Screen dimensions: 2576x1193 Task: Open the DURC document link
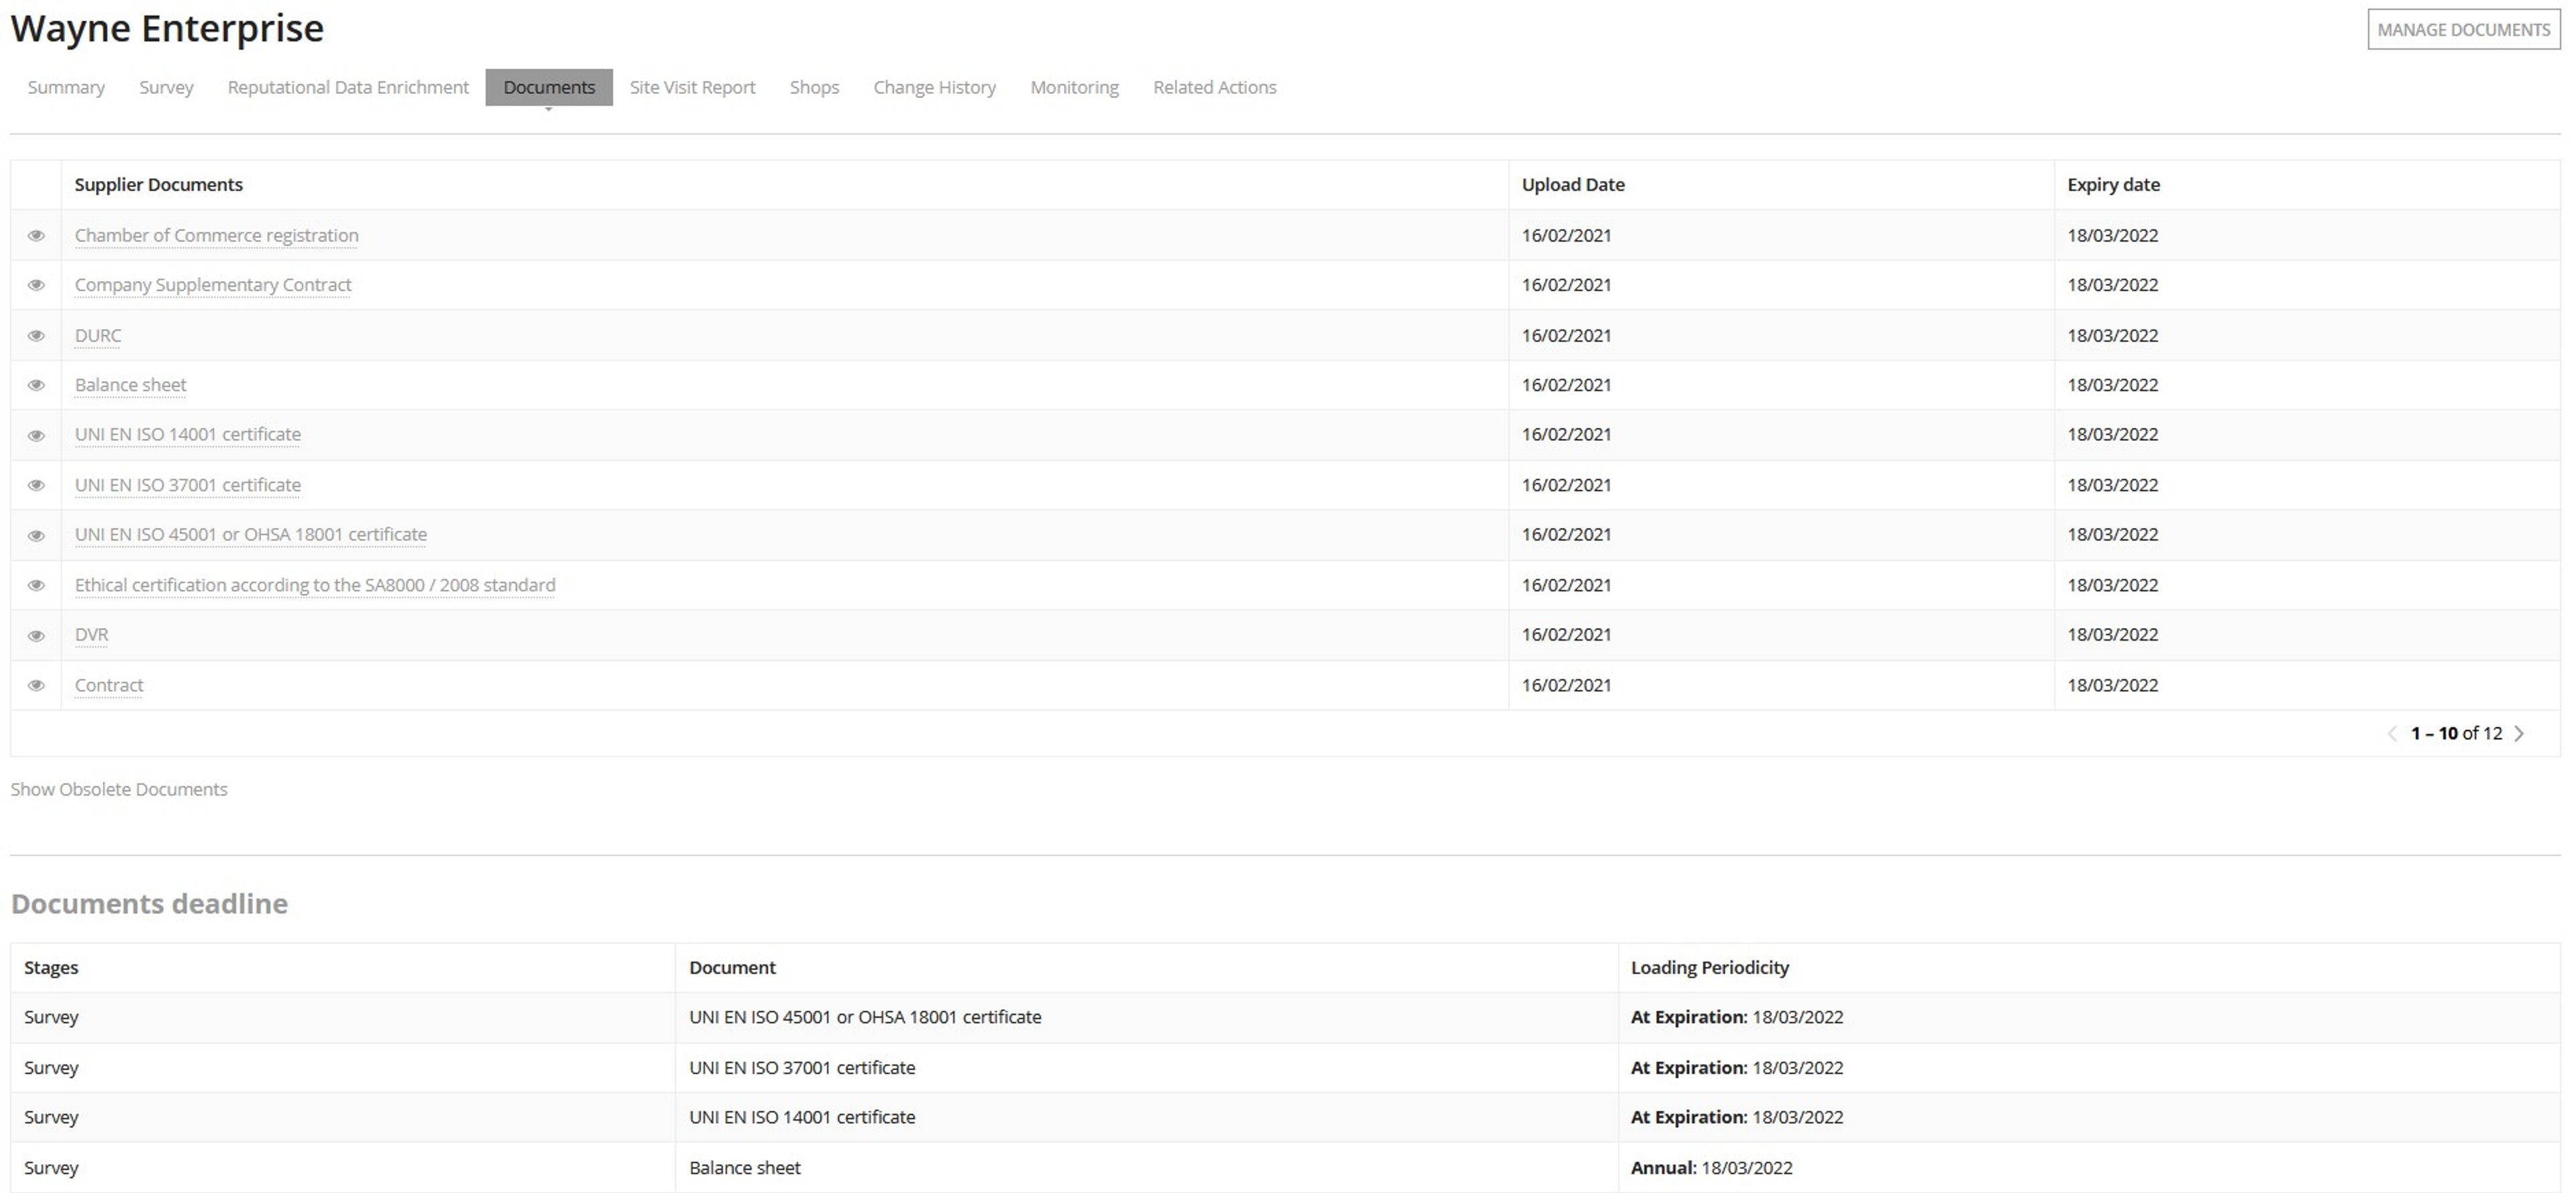click(98, 335)
